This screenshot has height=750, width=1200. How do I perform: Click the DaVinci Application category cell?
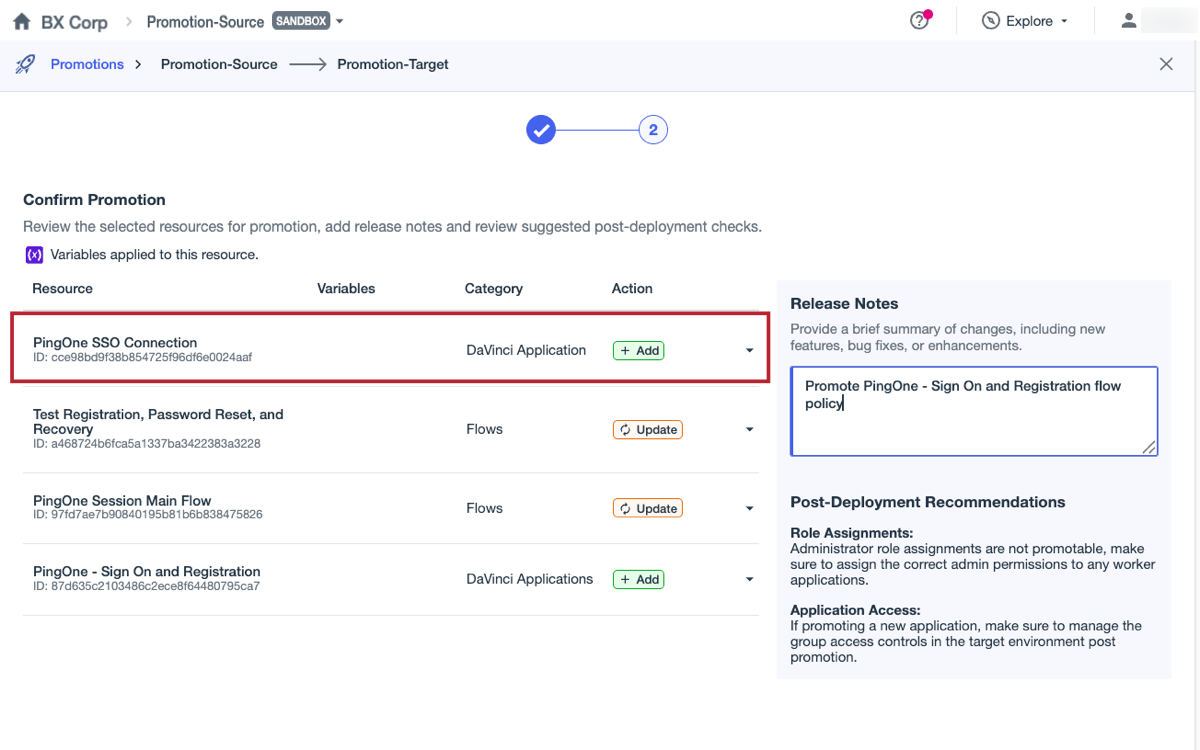click(x=526, y=351)
